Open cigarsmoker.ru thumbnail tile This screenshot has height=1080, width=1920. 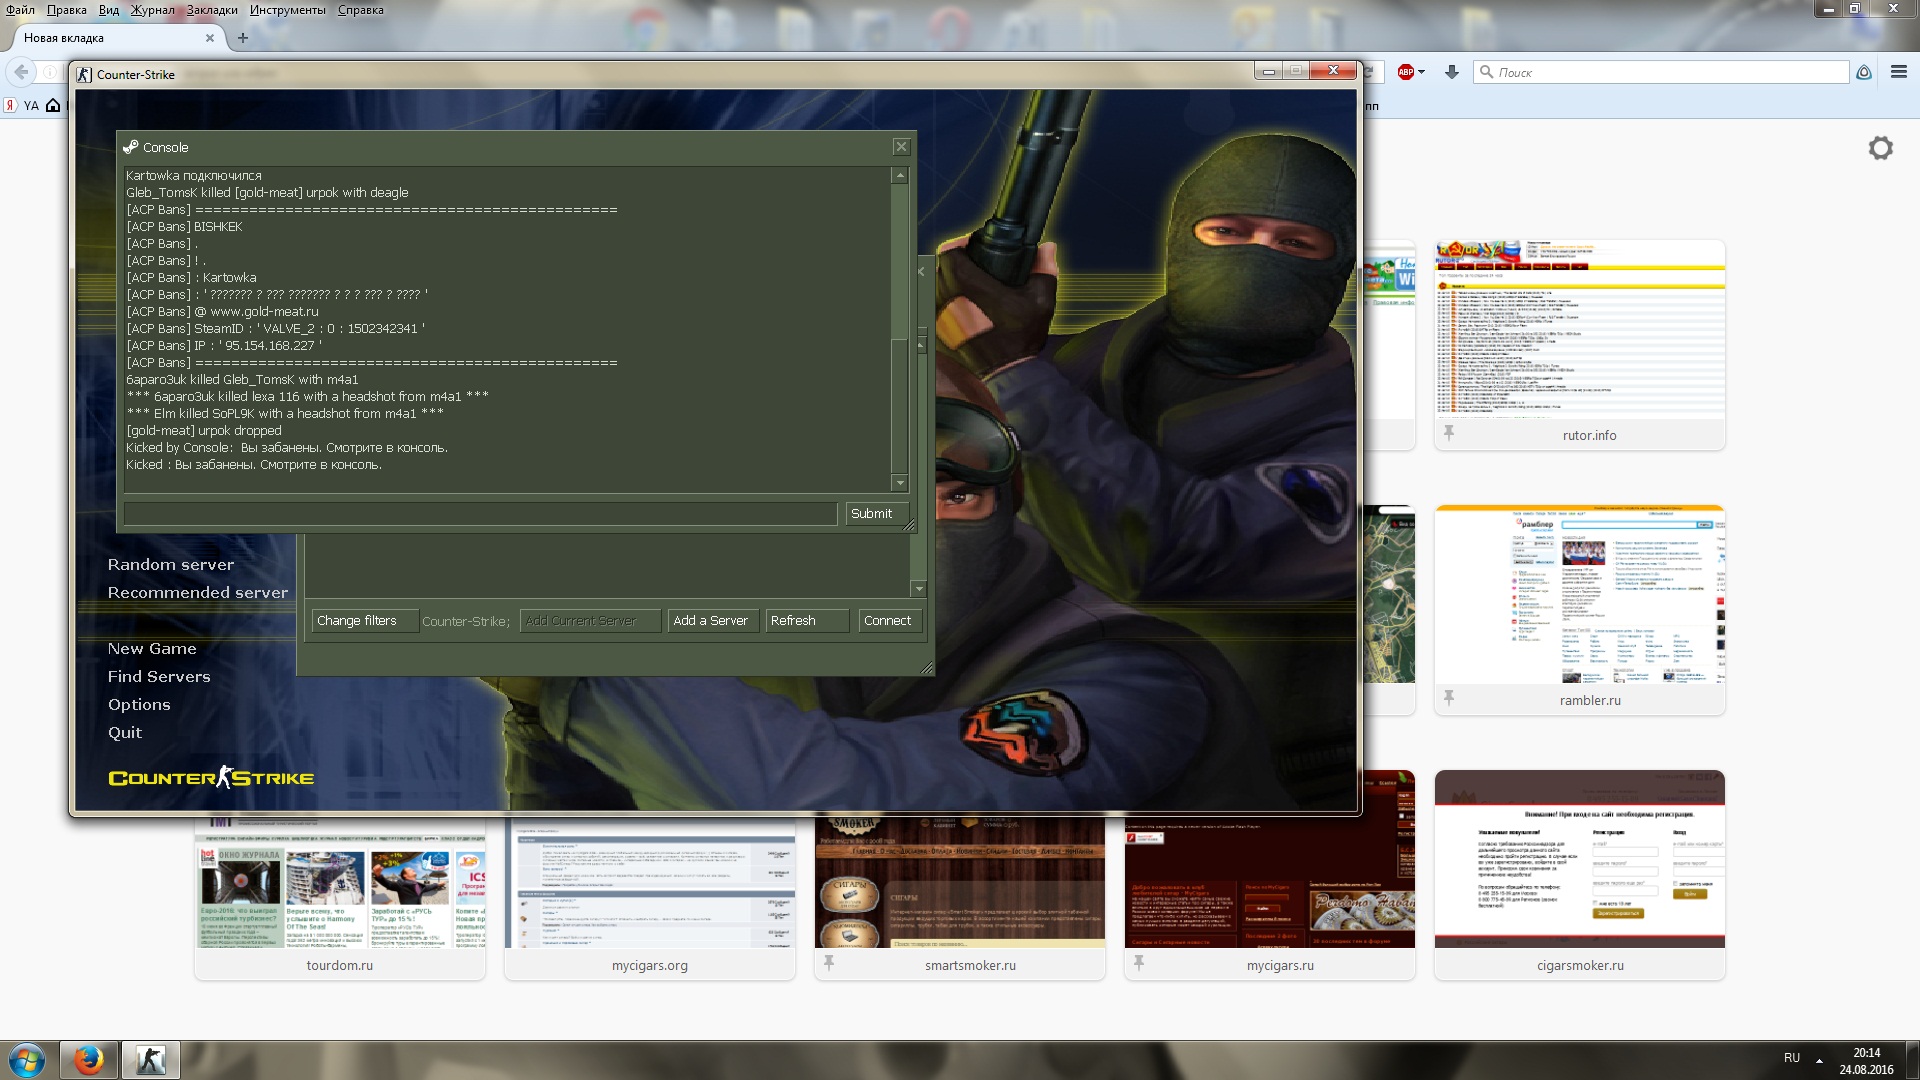[x=1579, y=875]
